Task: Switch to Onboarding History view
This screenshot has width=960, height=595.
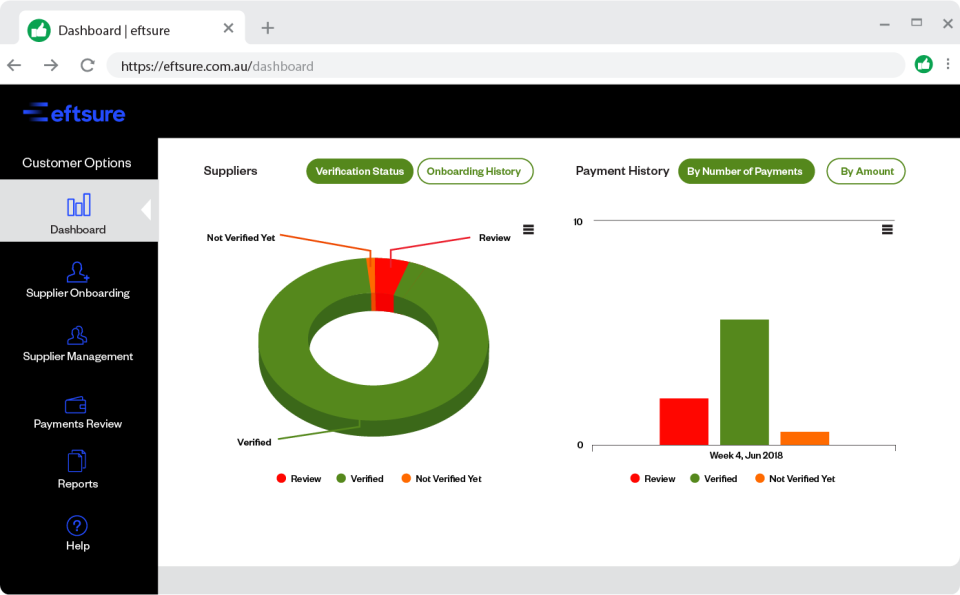Action: pos(475,171)
